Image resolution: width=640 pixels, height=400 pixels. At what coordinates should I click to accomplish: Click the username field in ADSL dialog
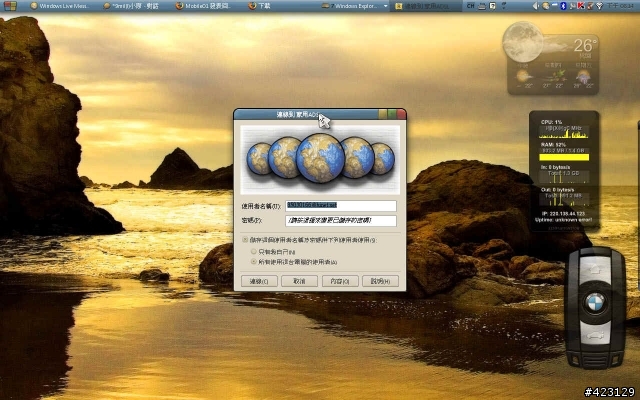point(341,205)
